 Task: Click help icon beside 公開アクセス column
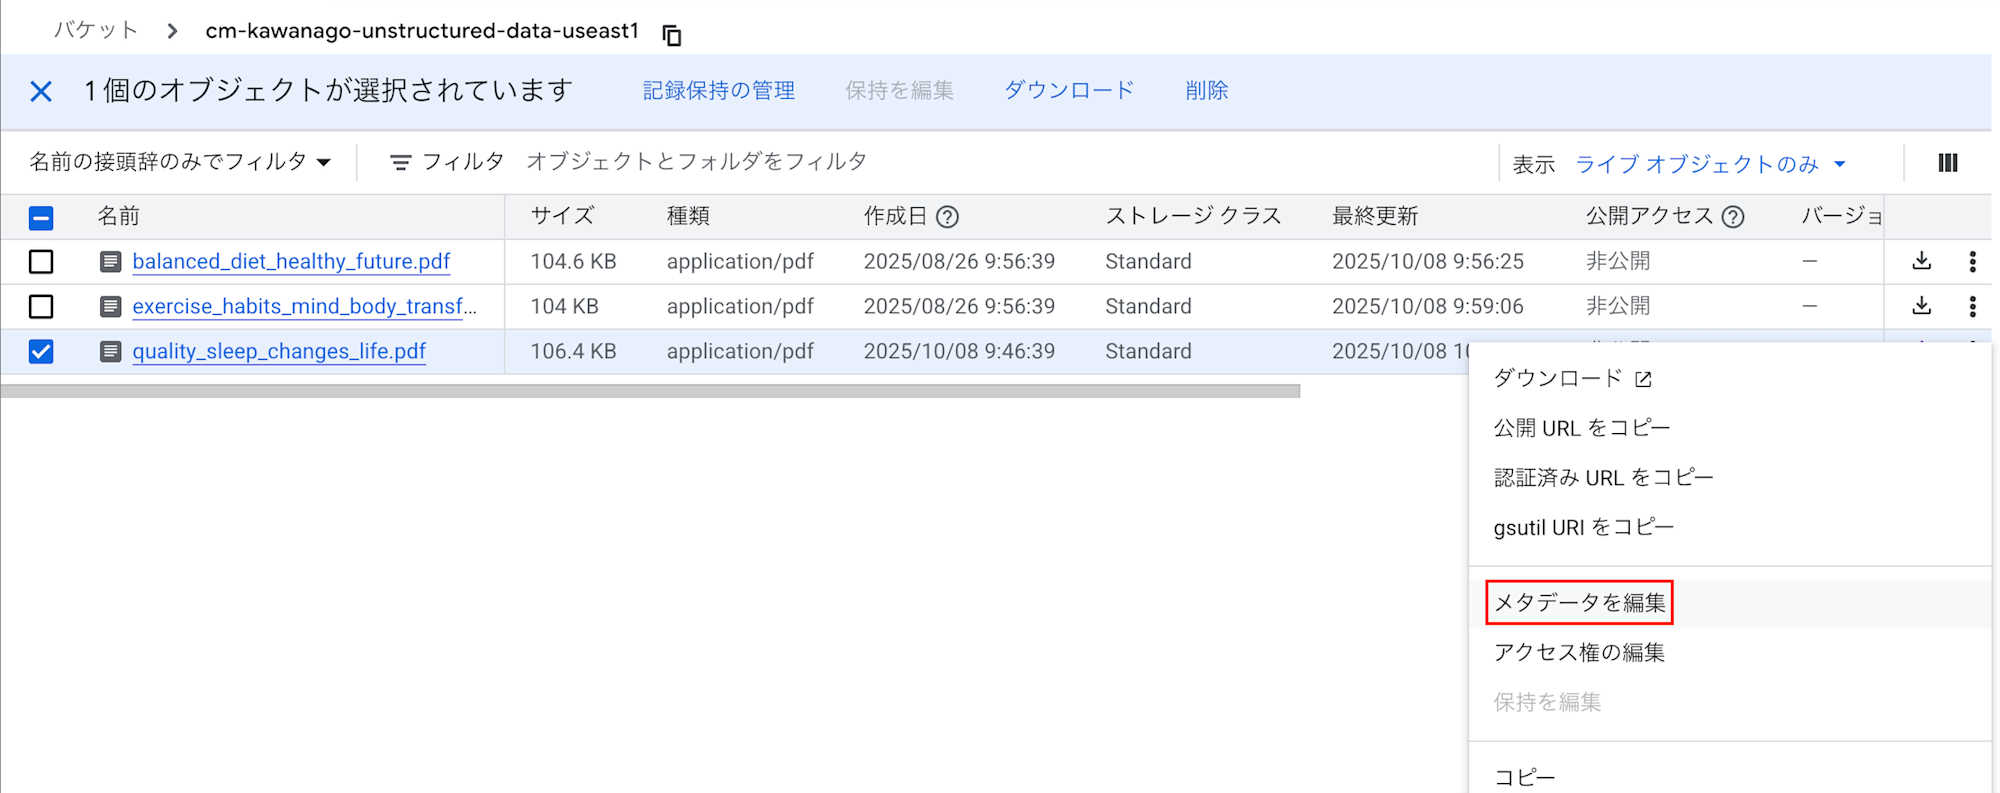1733,217
